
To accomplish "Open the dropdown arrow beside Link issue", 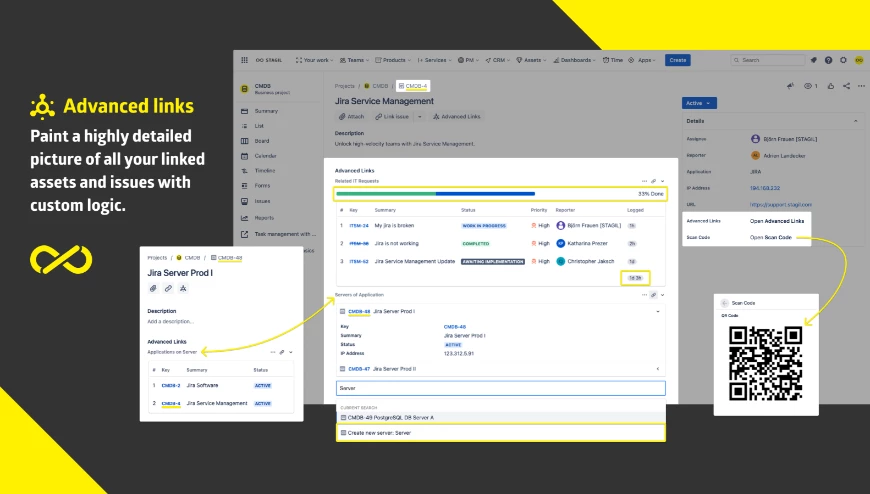I will click(419, 117).
